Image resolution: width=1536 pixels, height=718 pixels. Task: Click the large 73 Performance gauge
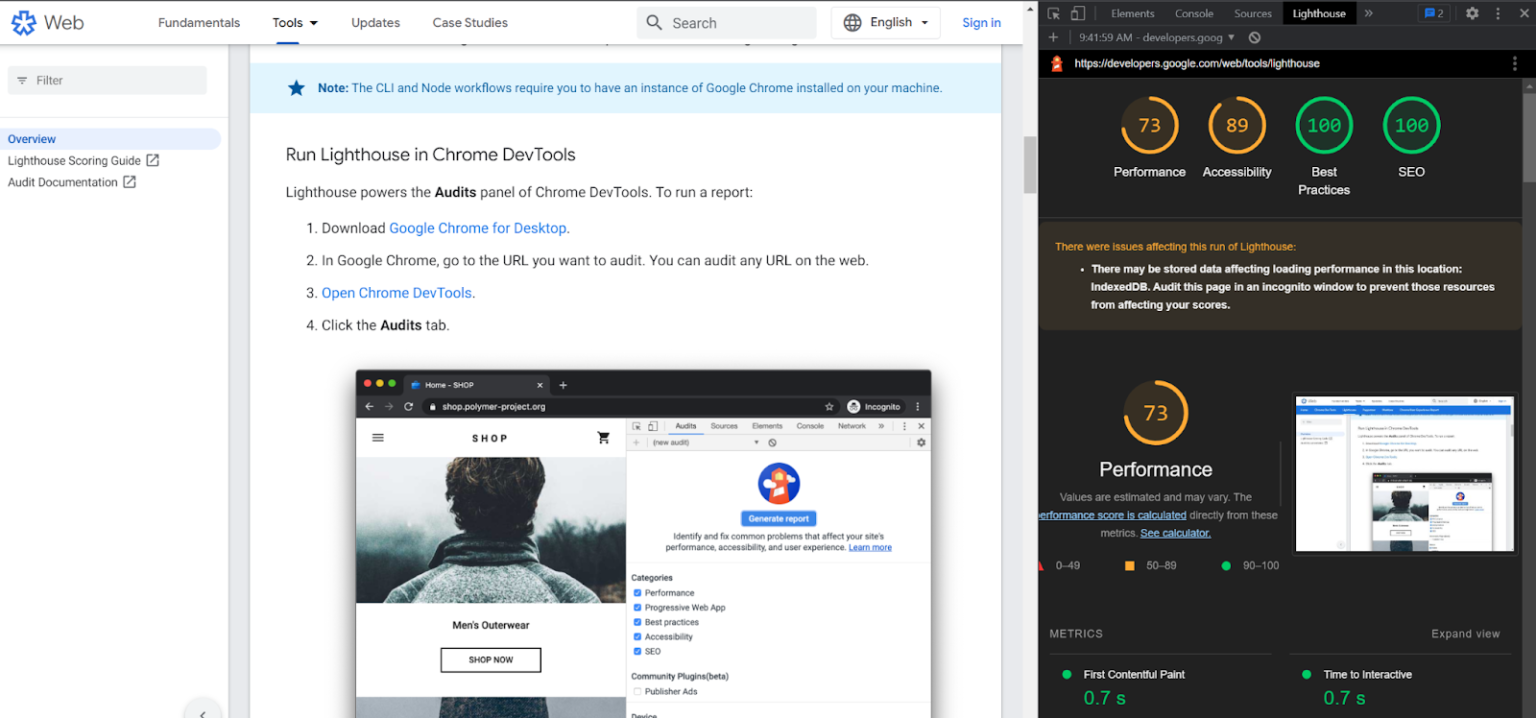tap(1156, 413)
